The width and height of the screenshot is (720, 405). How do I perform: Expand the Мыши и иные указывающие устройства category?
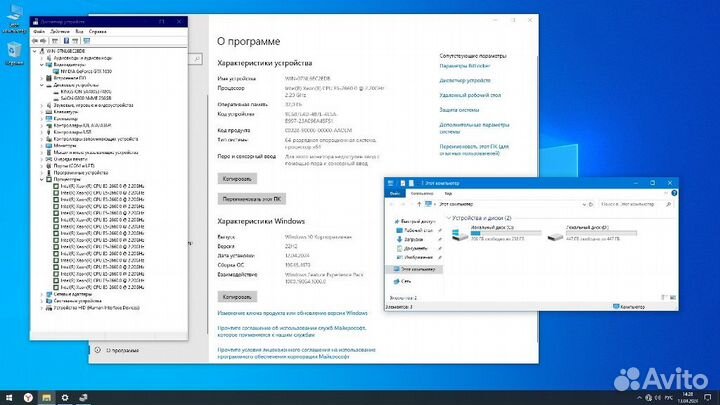click(x=42, y=152)
